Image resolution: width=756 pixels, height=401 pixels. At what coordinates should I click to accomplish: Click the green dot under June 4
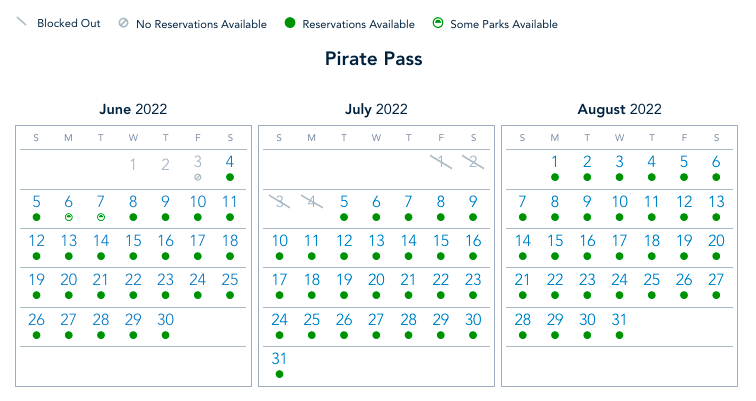[x=230, y=177]
